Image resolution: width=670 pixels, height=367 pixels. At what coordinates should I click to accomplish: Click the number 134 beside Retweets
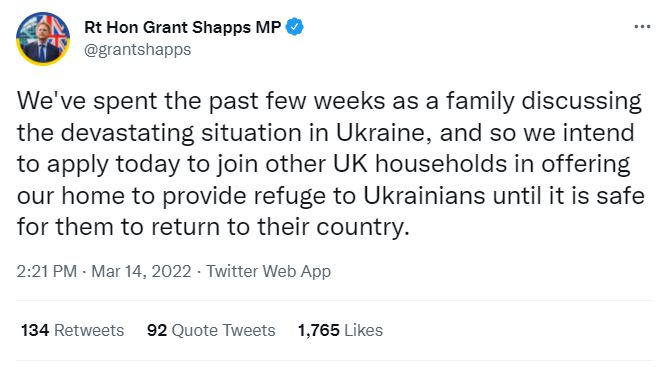35,330
